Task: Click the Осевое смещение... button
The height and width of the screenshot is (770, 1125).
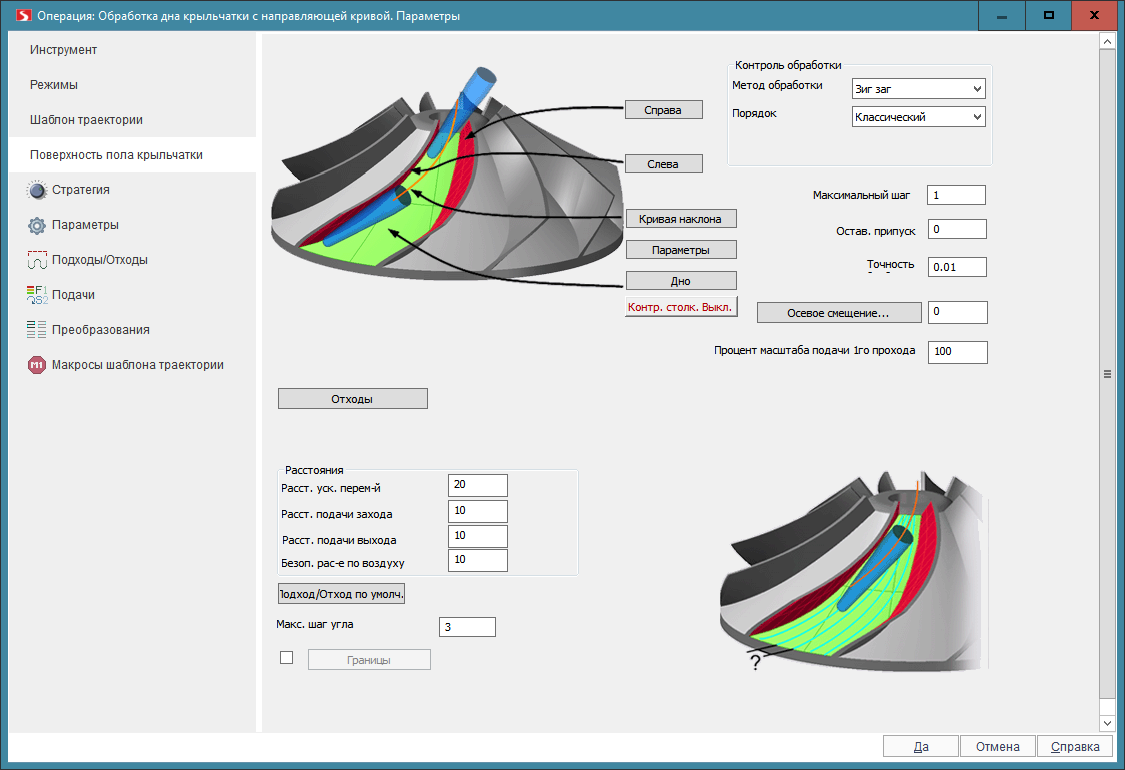Action: tap(839, 313)
